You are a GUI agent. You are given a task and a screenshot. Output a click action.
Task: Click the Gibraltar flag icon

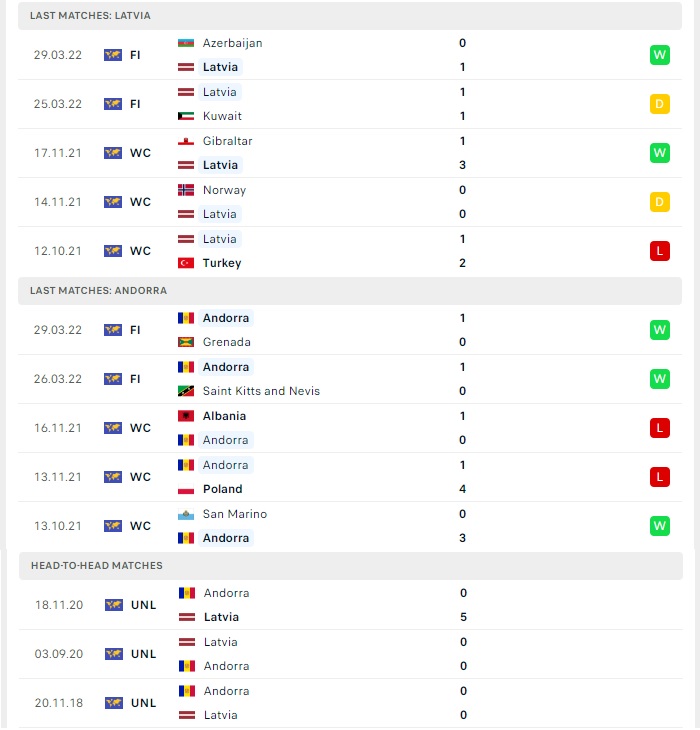[x=186, y=141]
